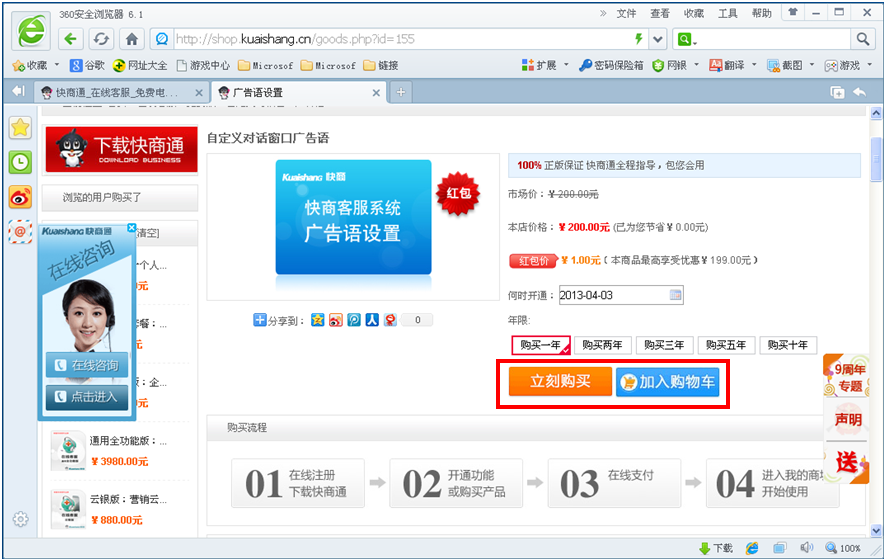Click the 何时开通 date input field
This screenshot has width=885, height=560.
(x=612, y=295)
